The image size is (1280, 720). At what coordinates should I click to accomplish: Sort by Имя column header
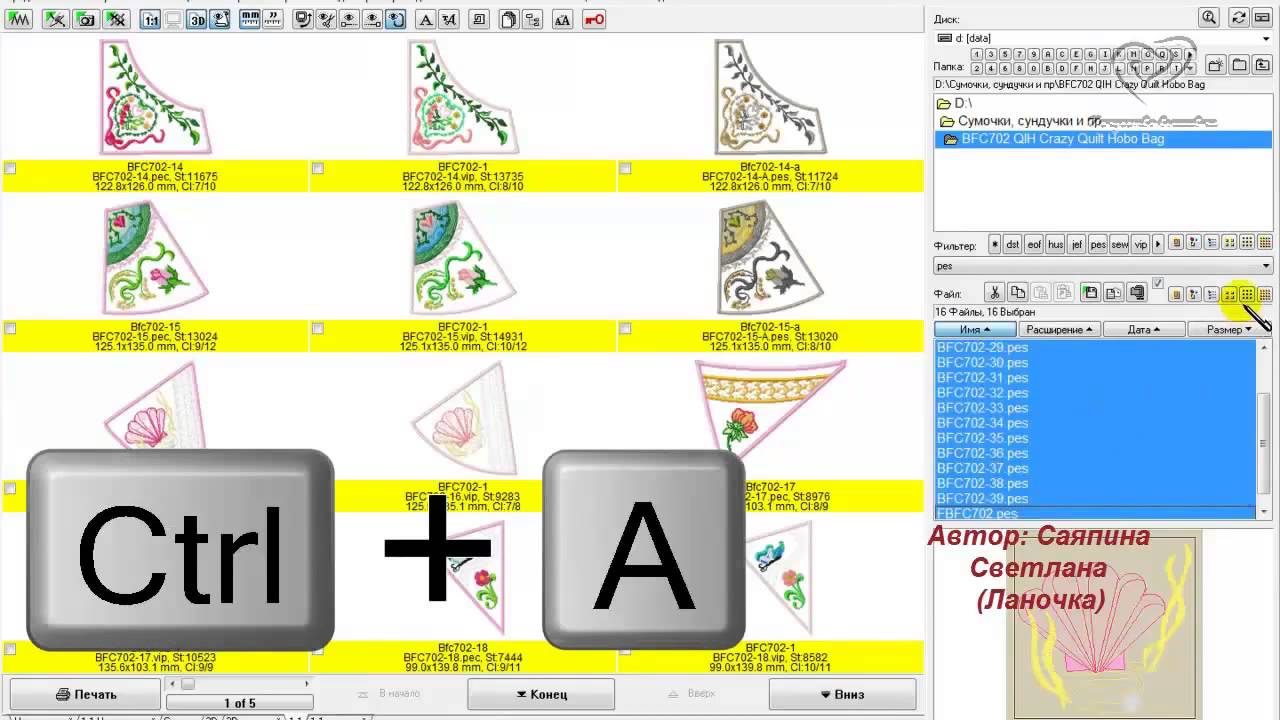pyautogui.click(x=975, y=329)
